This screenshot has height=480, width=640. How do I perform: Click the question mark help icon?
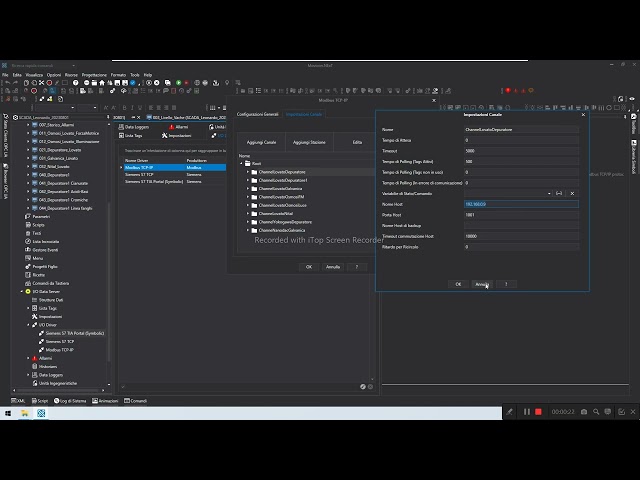(76, 82)
